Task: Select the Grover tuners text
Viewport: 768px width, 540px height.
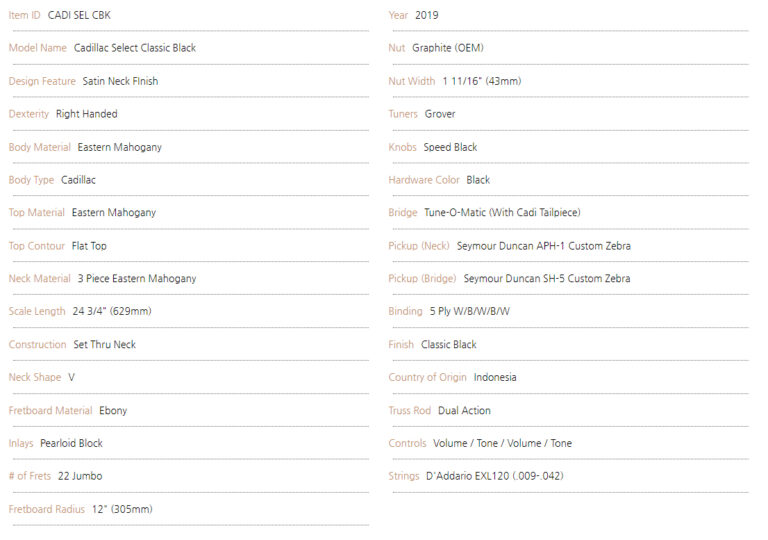Action: click(440, 114)
